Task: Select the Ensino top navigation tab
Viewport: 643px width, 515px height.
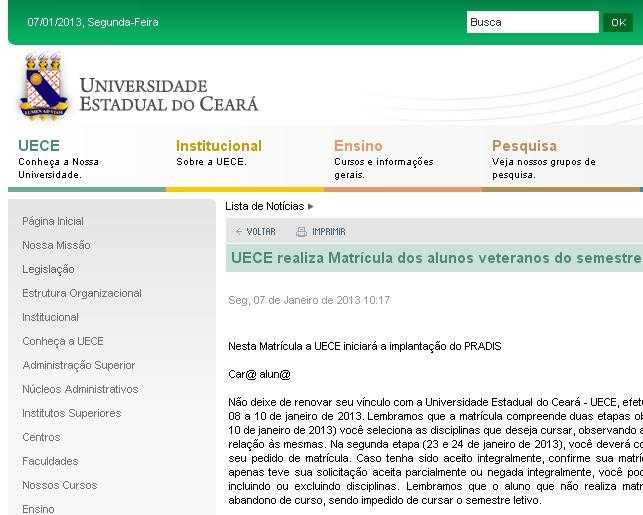Action: (358, 146)
